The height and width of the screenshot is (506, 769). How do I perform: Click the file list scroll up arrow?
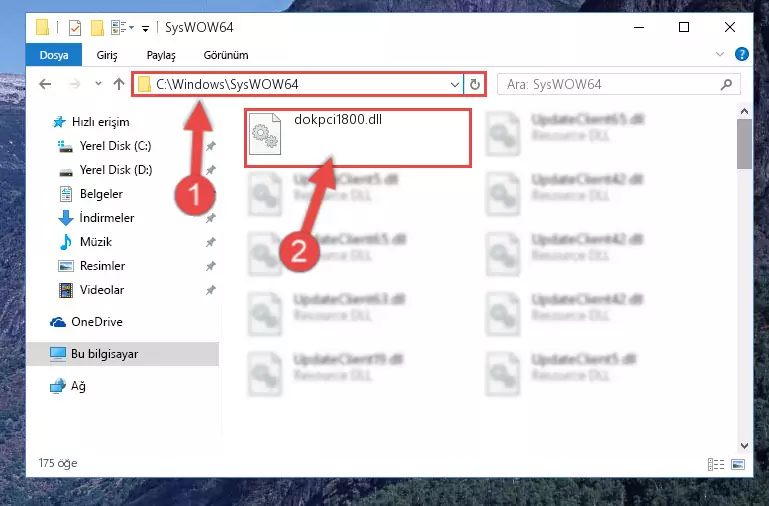(744, 111)
